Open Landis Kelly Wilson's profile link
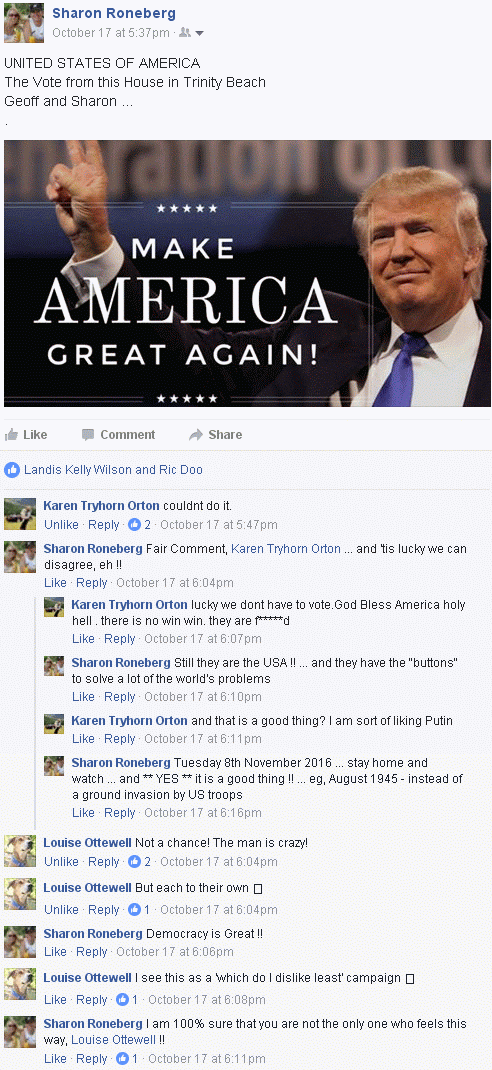The width and height of the screenshot is (492, 1070). coord(78,469)
